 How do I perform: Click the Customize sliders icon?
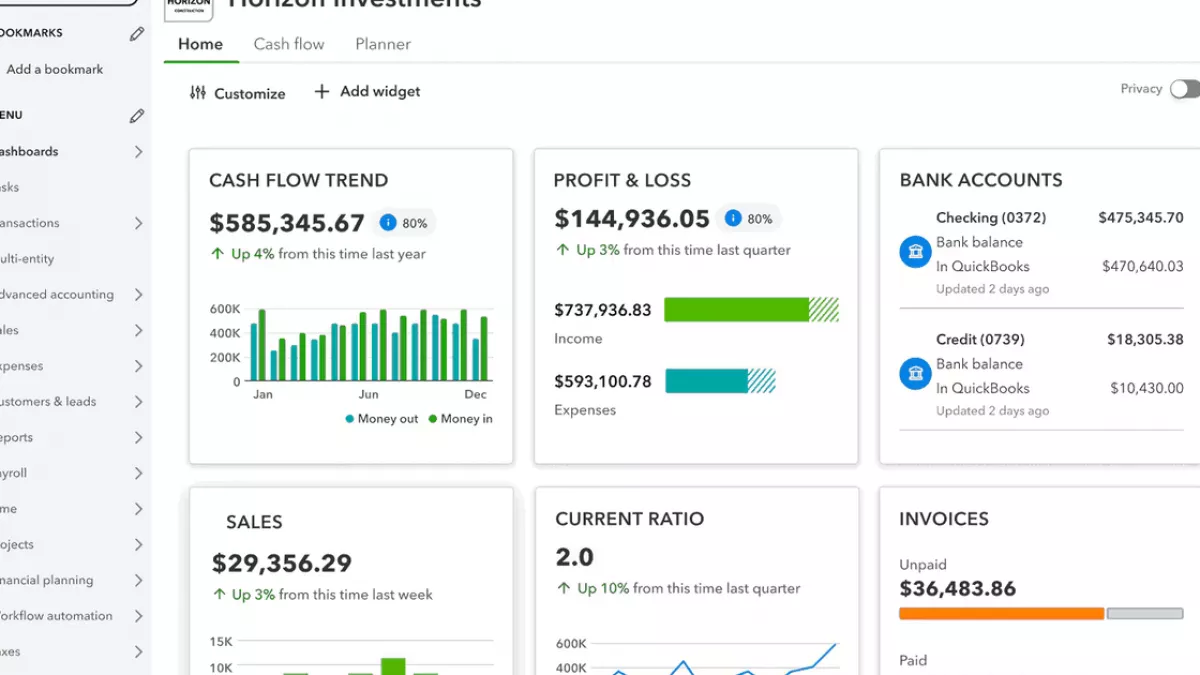coord(198,93)
